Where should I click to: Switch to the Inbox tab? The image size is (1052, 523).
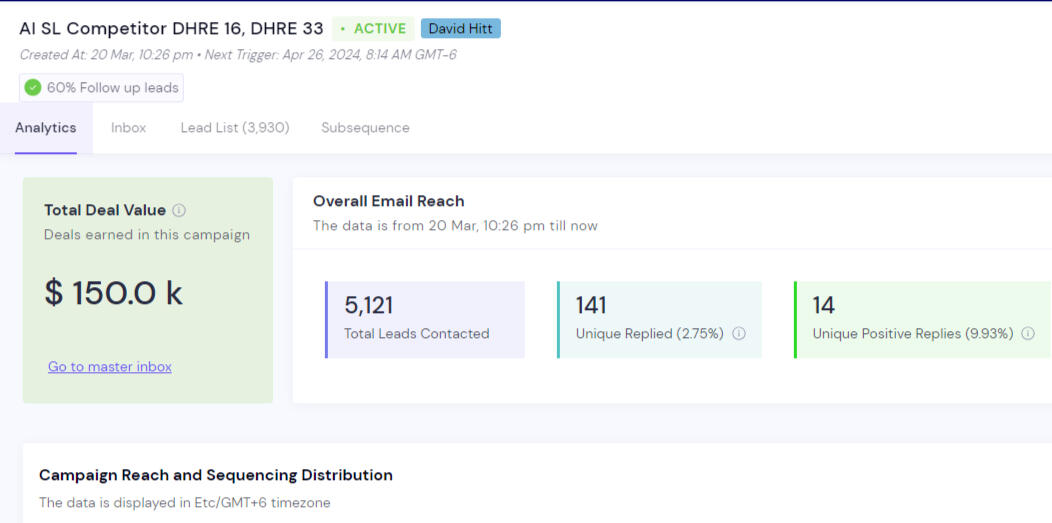[128, 128]
